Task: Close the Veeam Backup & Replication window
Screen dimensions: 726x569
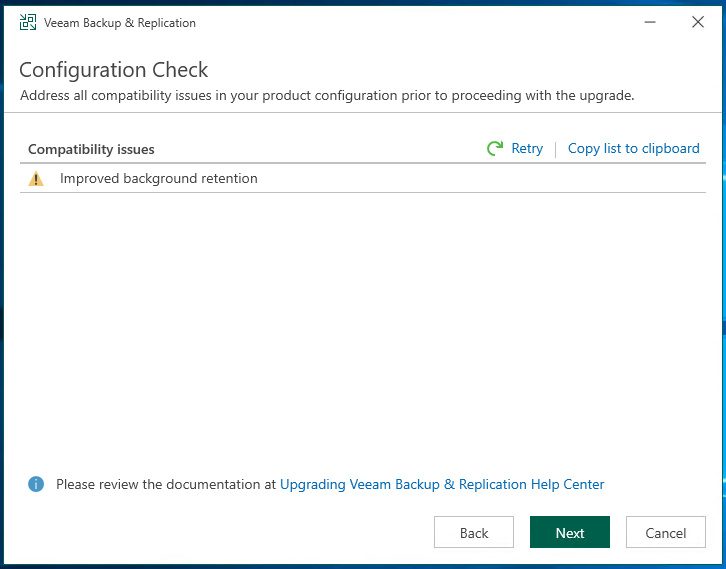Action: [x=698, y=22]
